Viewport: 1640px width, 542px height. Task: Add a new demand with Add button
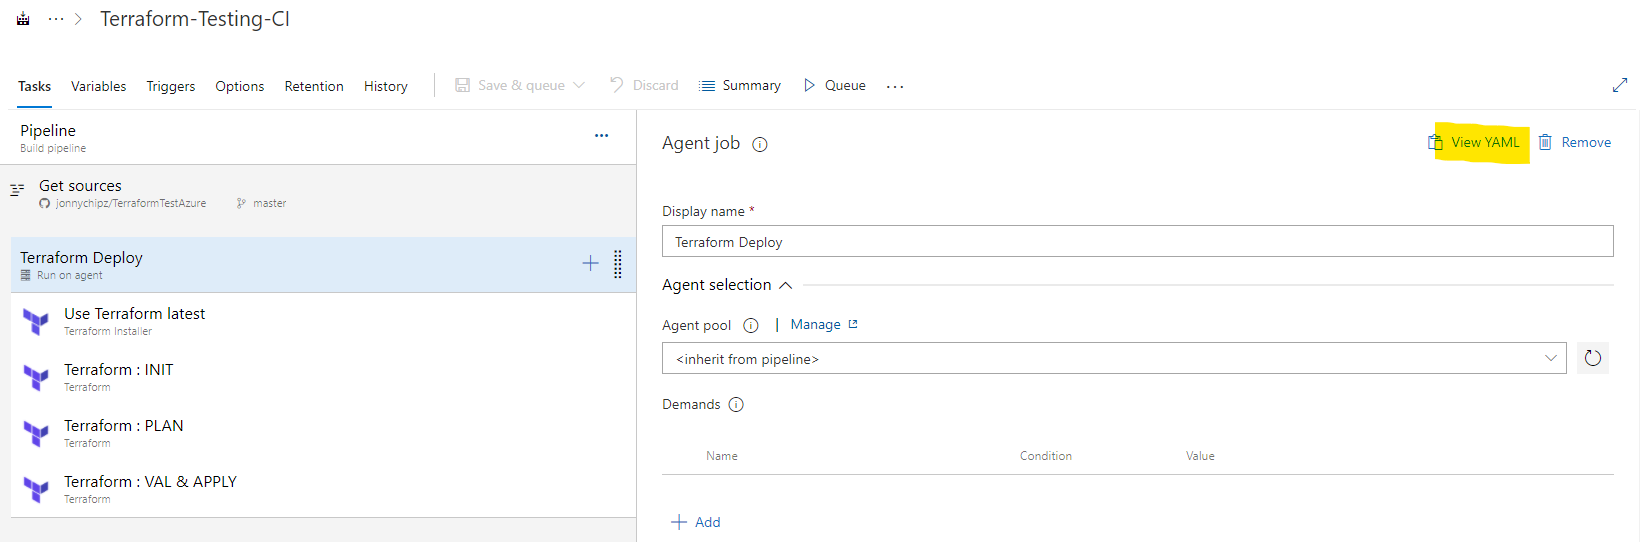pos(696,522)
